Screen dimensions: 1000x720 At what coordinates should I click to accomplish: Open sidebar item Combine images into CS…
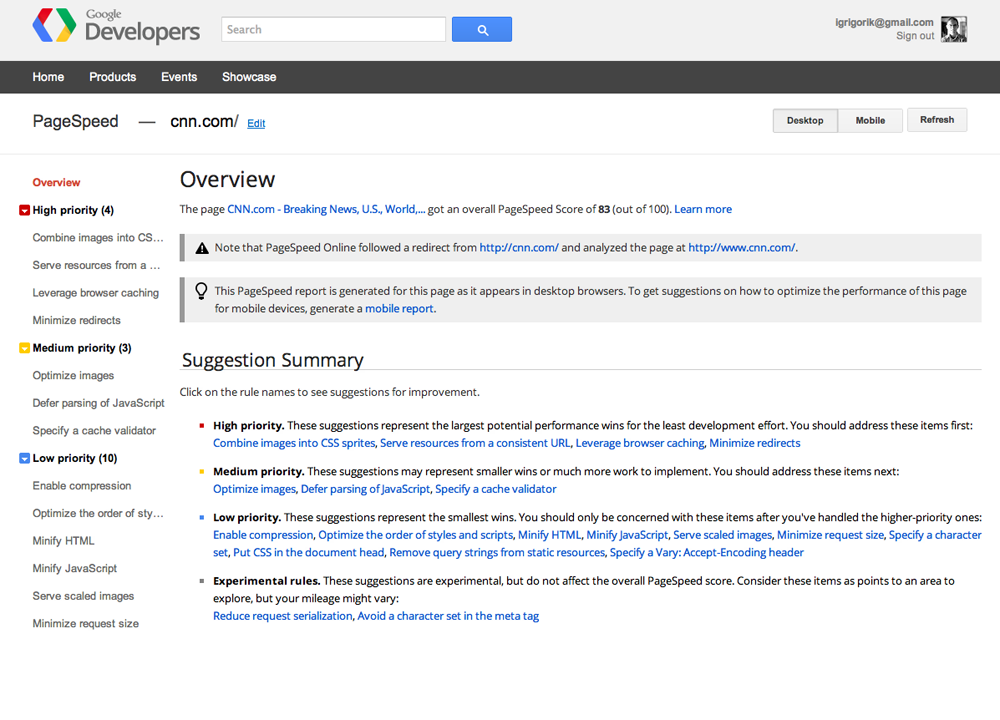click(98, 238)
